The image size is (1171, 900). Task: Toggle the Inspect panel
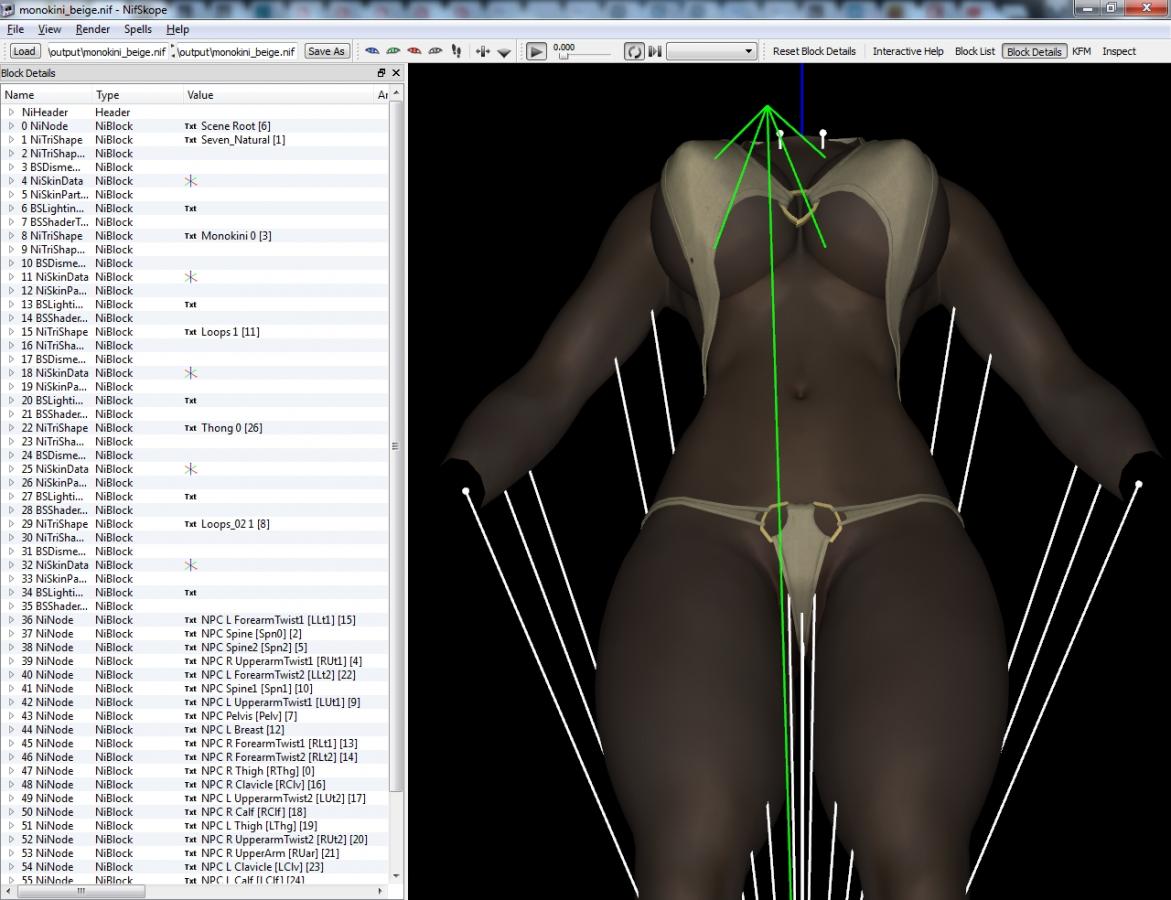pyautogui.click(x=1119, y=52)
